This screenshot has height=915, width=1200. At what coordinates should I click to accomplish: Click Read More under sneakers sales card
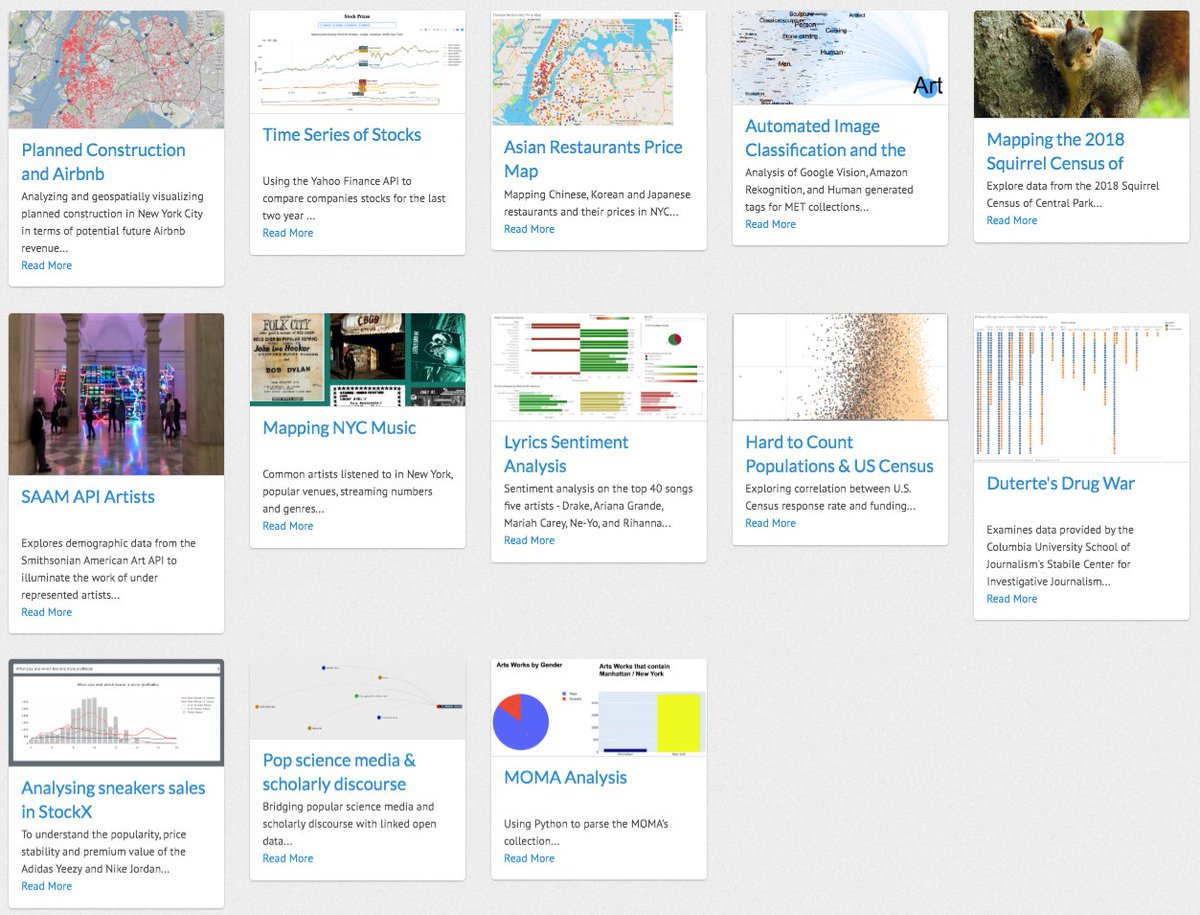tap(46, 886)
